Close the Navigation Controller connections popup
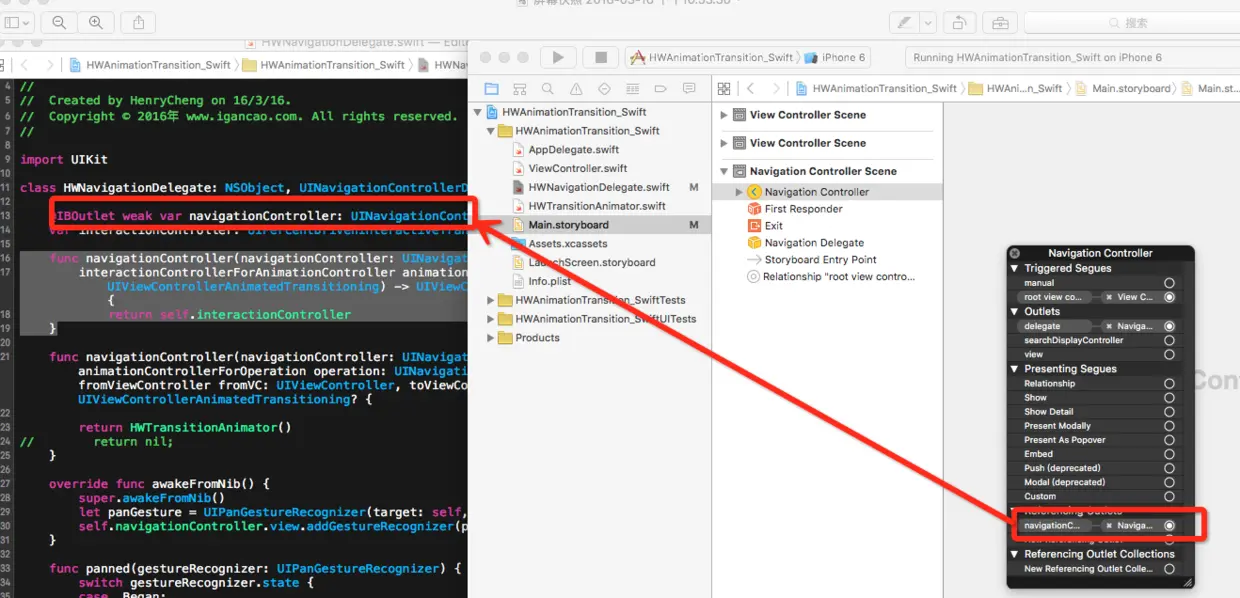Image resolution: width=1240 pixels, height=598 pixels. click(x=1015, y=253)
